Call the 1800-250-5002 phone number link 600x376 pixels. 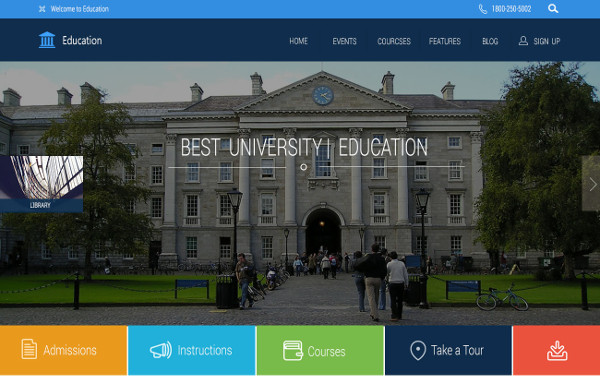511,9
